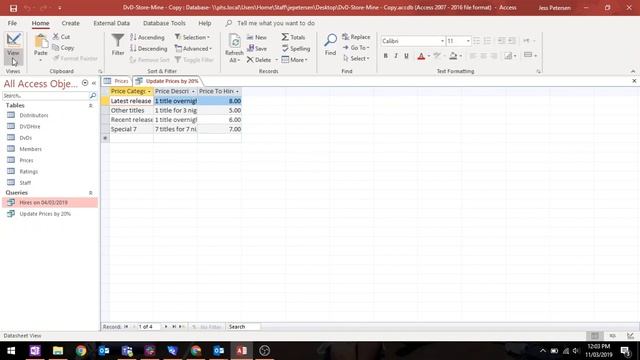Click the font color button
The height and width of the screenshot is (360, 640).
tap(421, 56)
